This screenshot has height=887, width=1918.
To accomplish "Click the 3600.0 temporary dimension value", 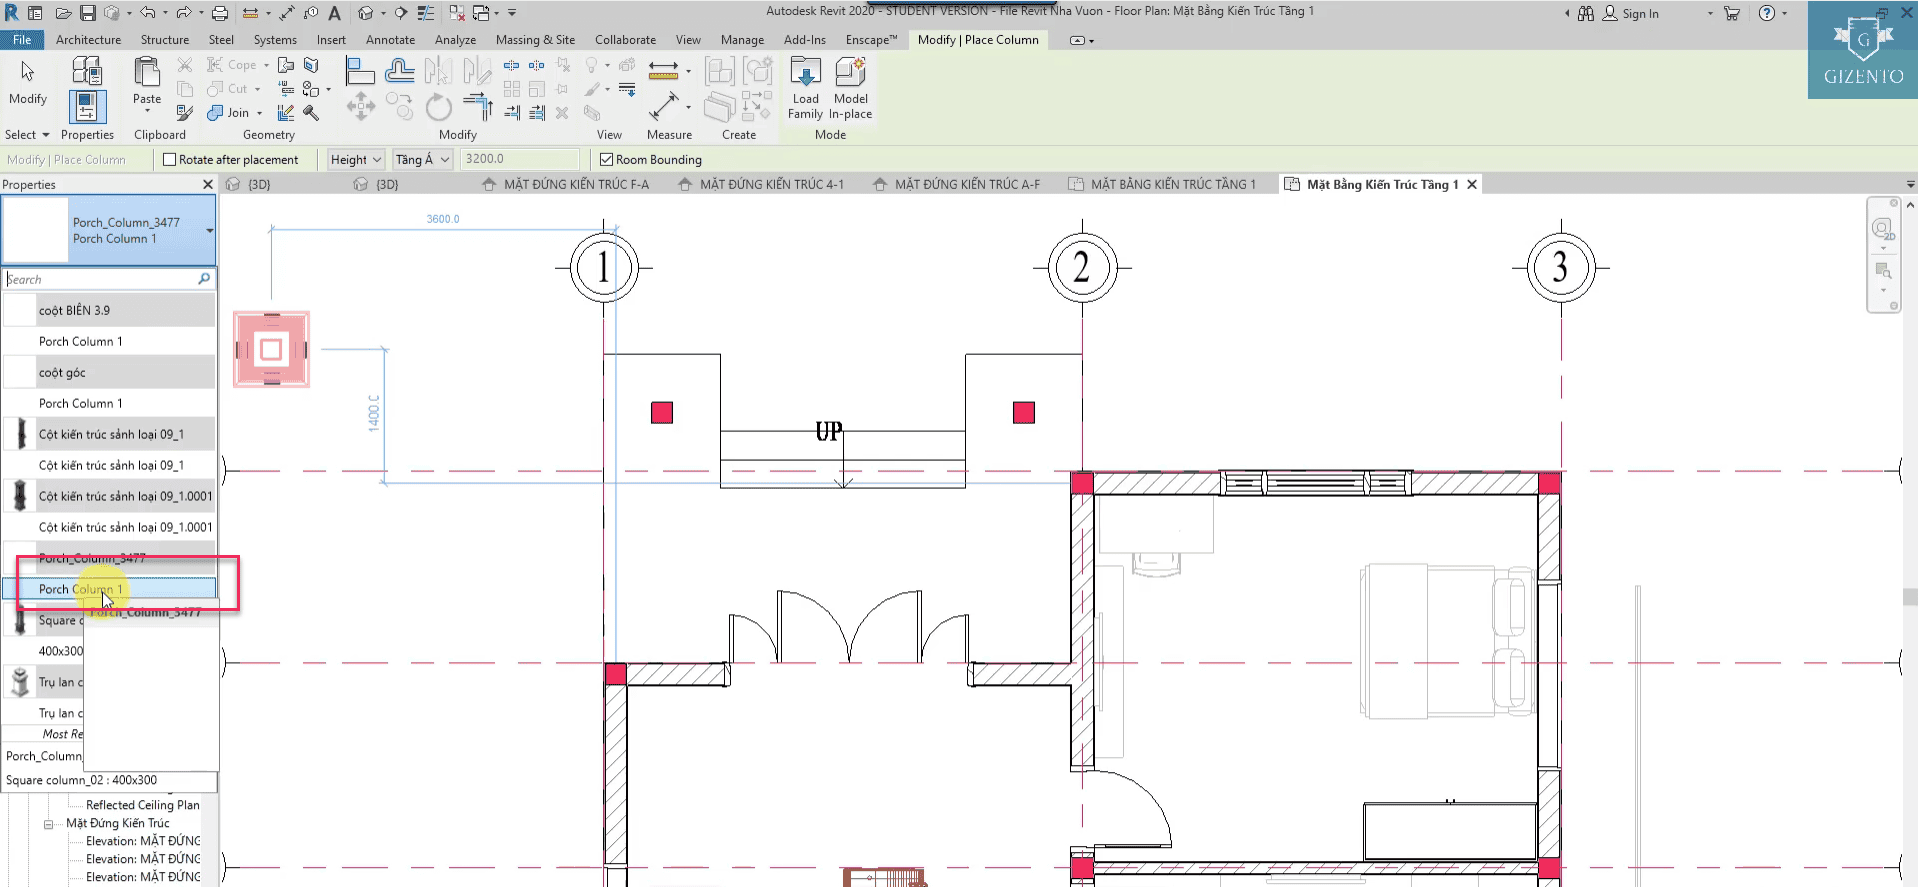I will click(x=443, y=219).
